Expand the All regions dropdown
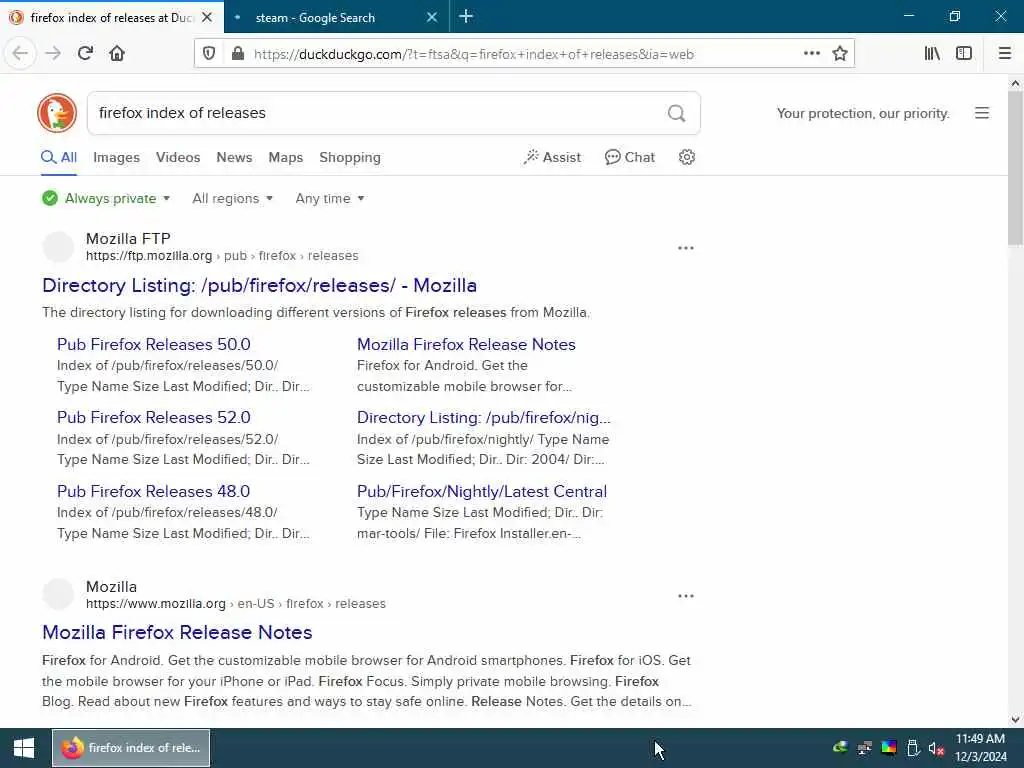The width and height of the screenshot is (1024, 768). pyautogui.click(x=232, y=199)
